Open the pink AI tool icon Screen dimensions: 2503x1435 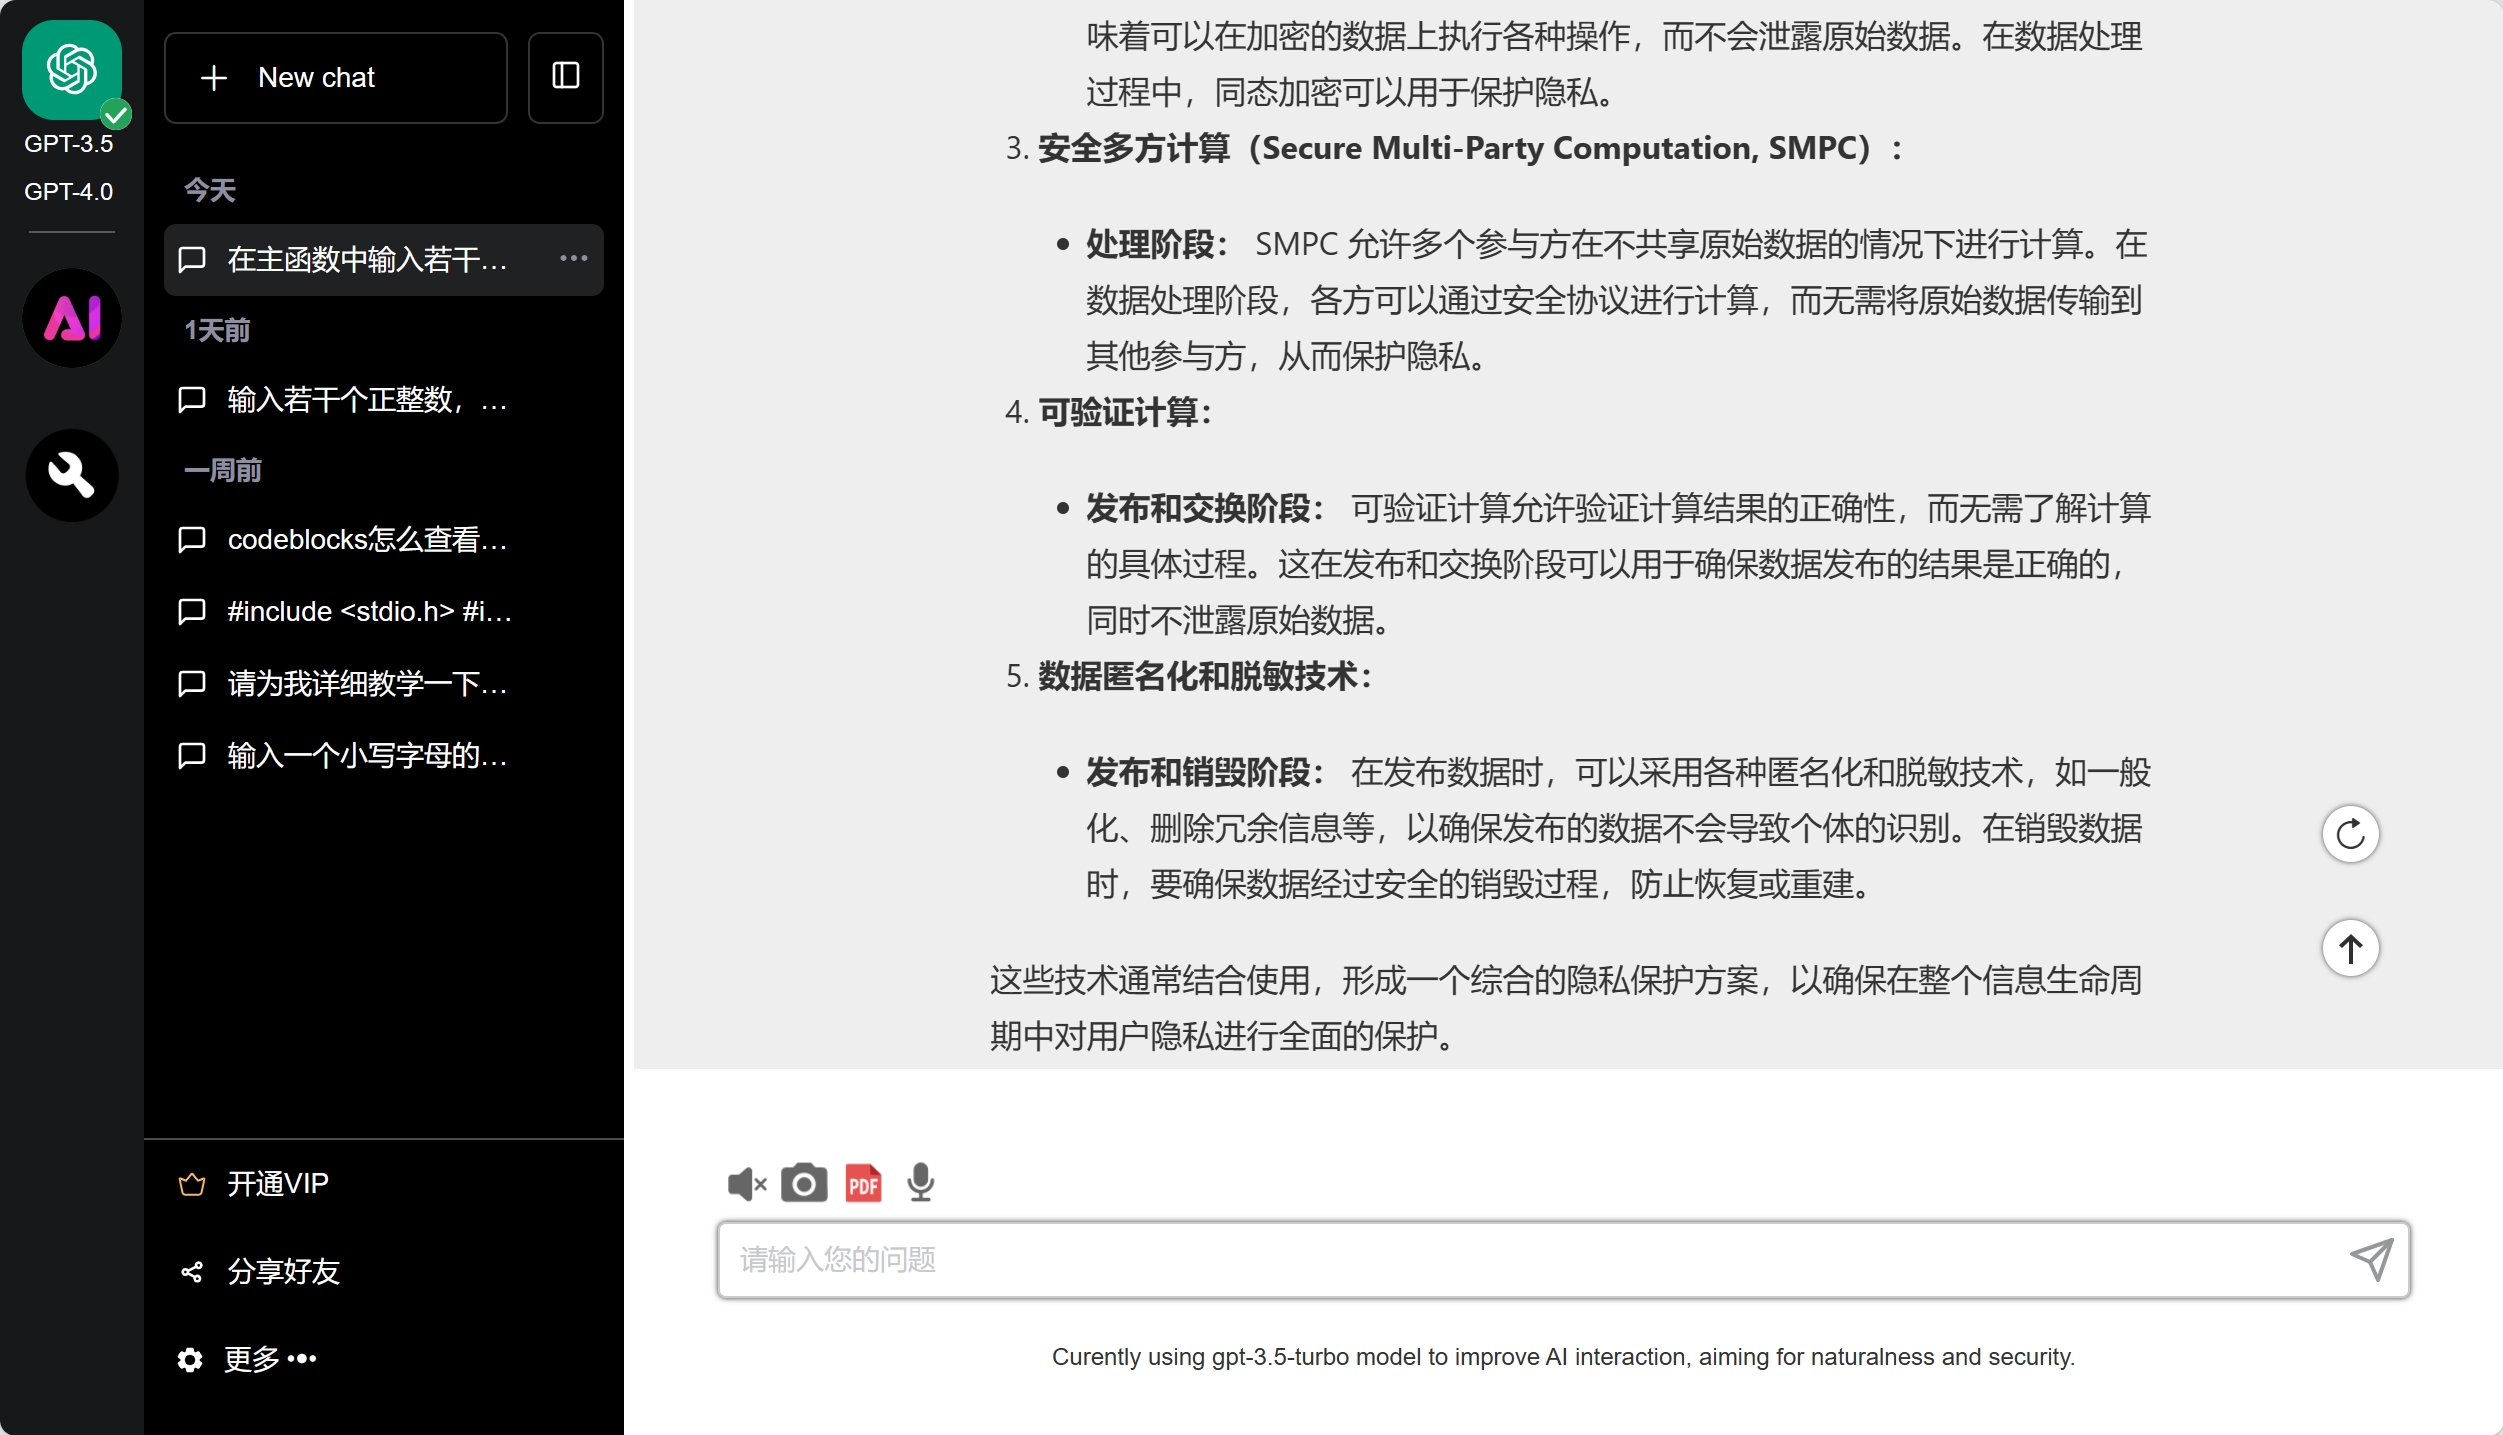tap(72, 318)
